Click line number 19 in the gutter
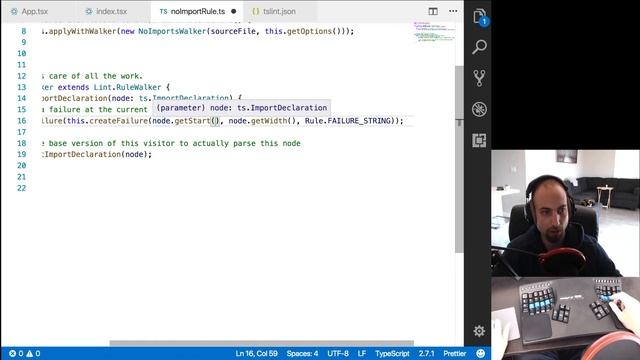640x360 pixels. [22, 154]
